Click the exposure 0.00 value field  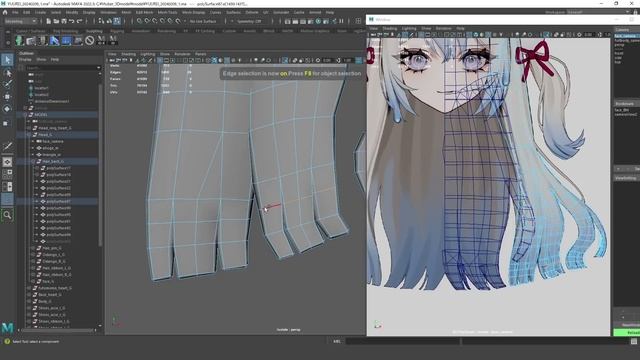coord(327,60)
